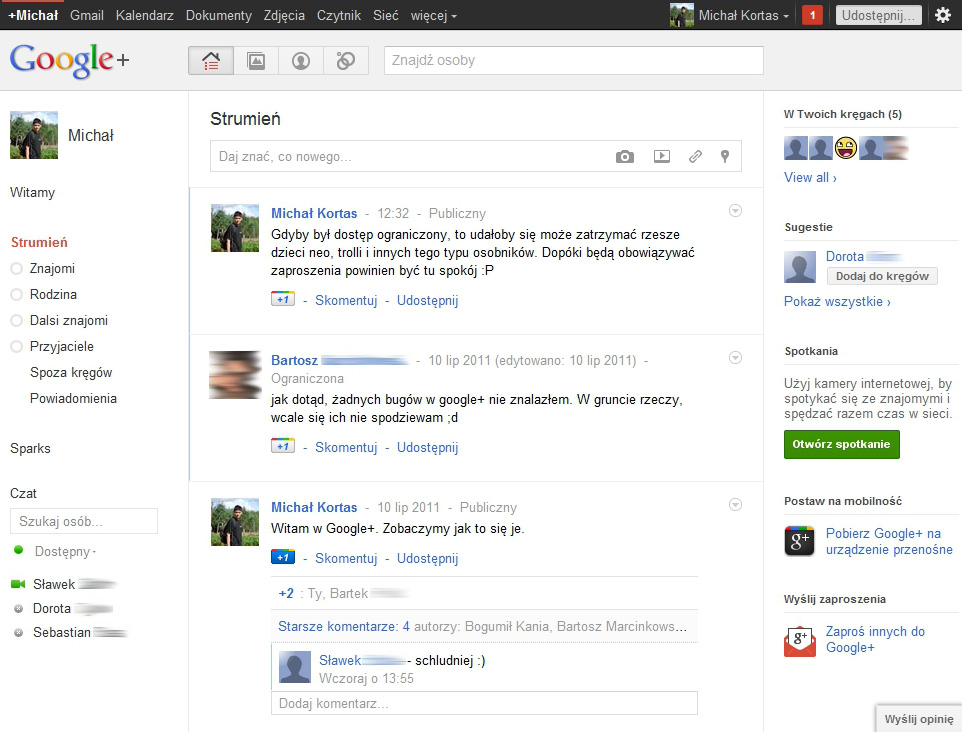Select the Znajomi circle radio button
This screenshot has height=732, width=962.
(16, 269)
